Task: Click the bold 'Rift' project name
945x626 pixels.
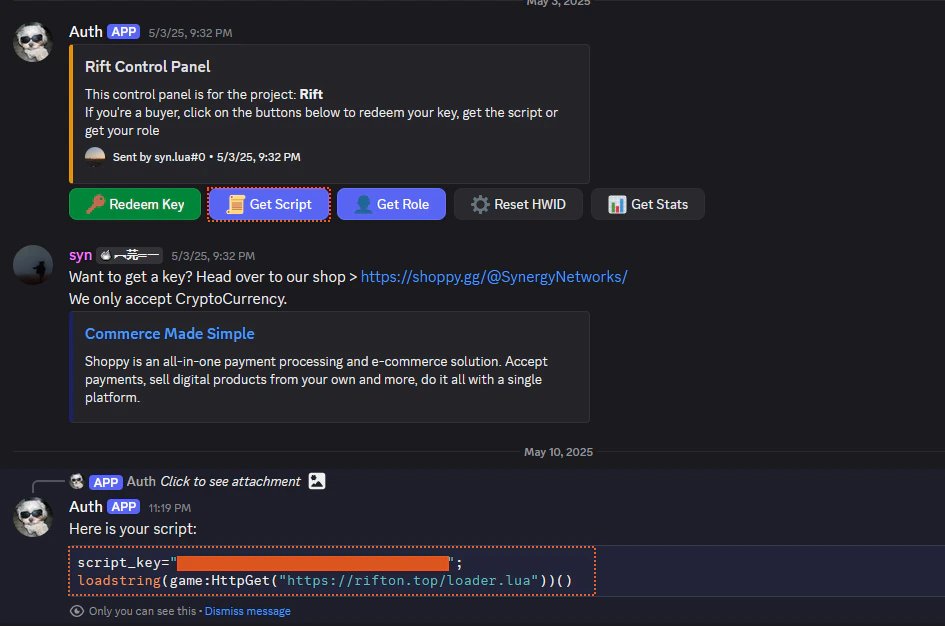Action: coord(311,95)
